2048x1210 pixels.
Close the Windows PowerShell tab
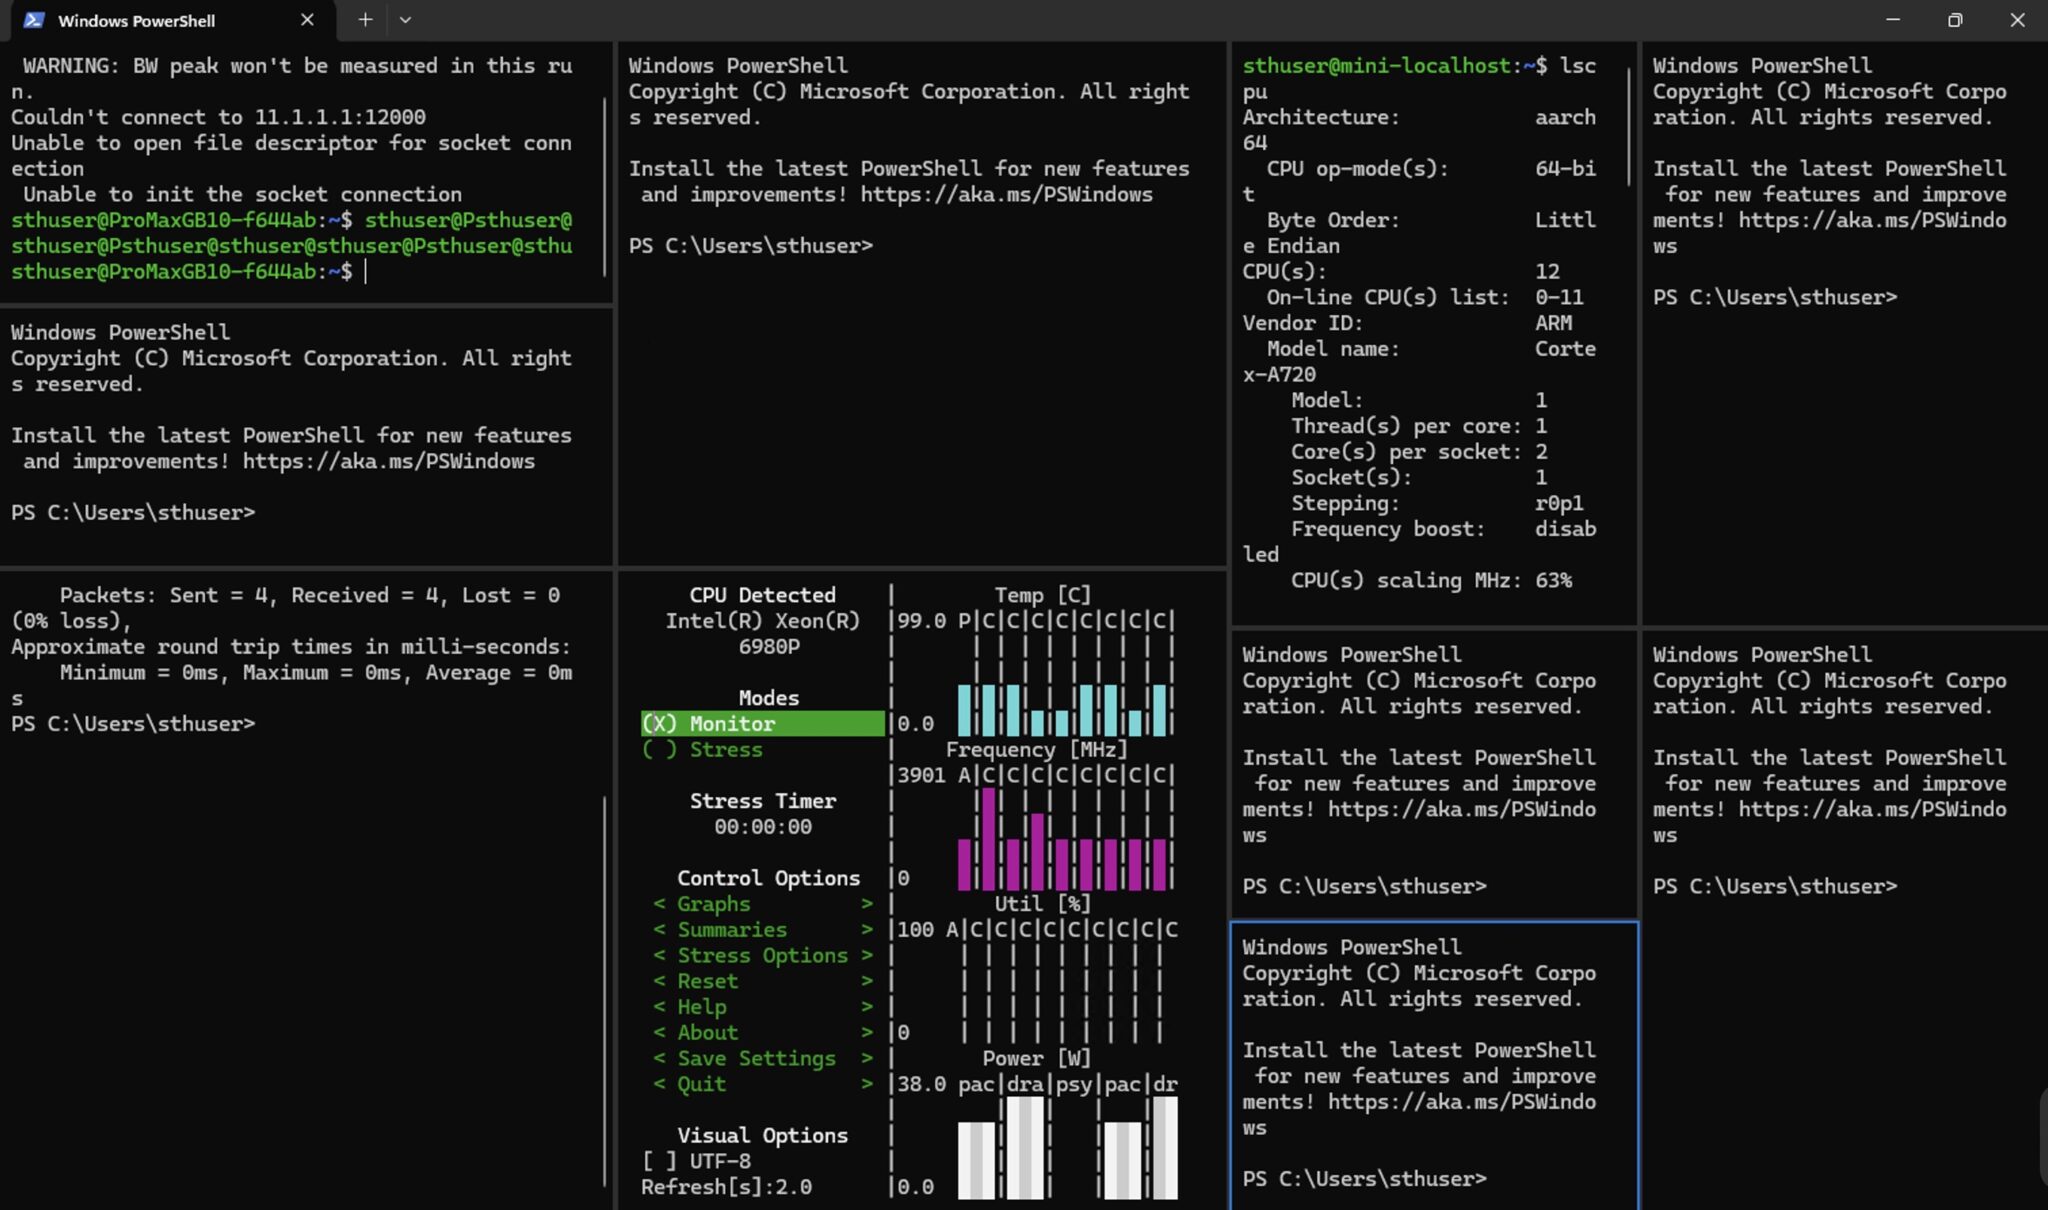click(307, 20)
